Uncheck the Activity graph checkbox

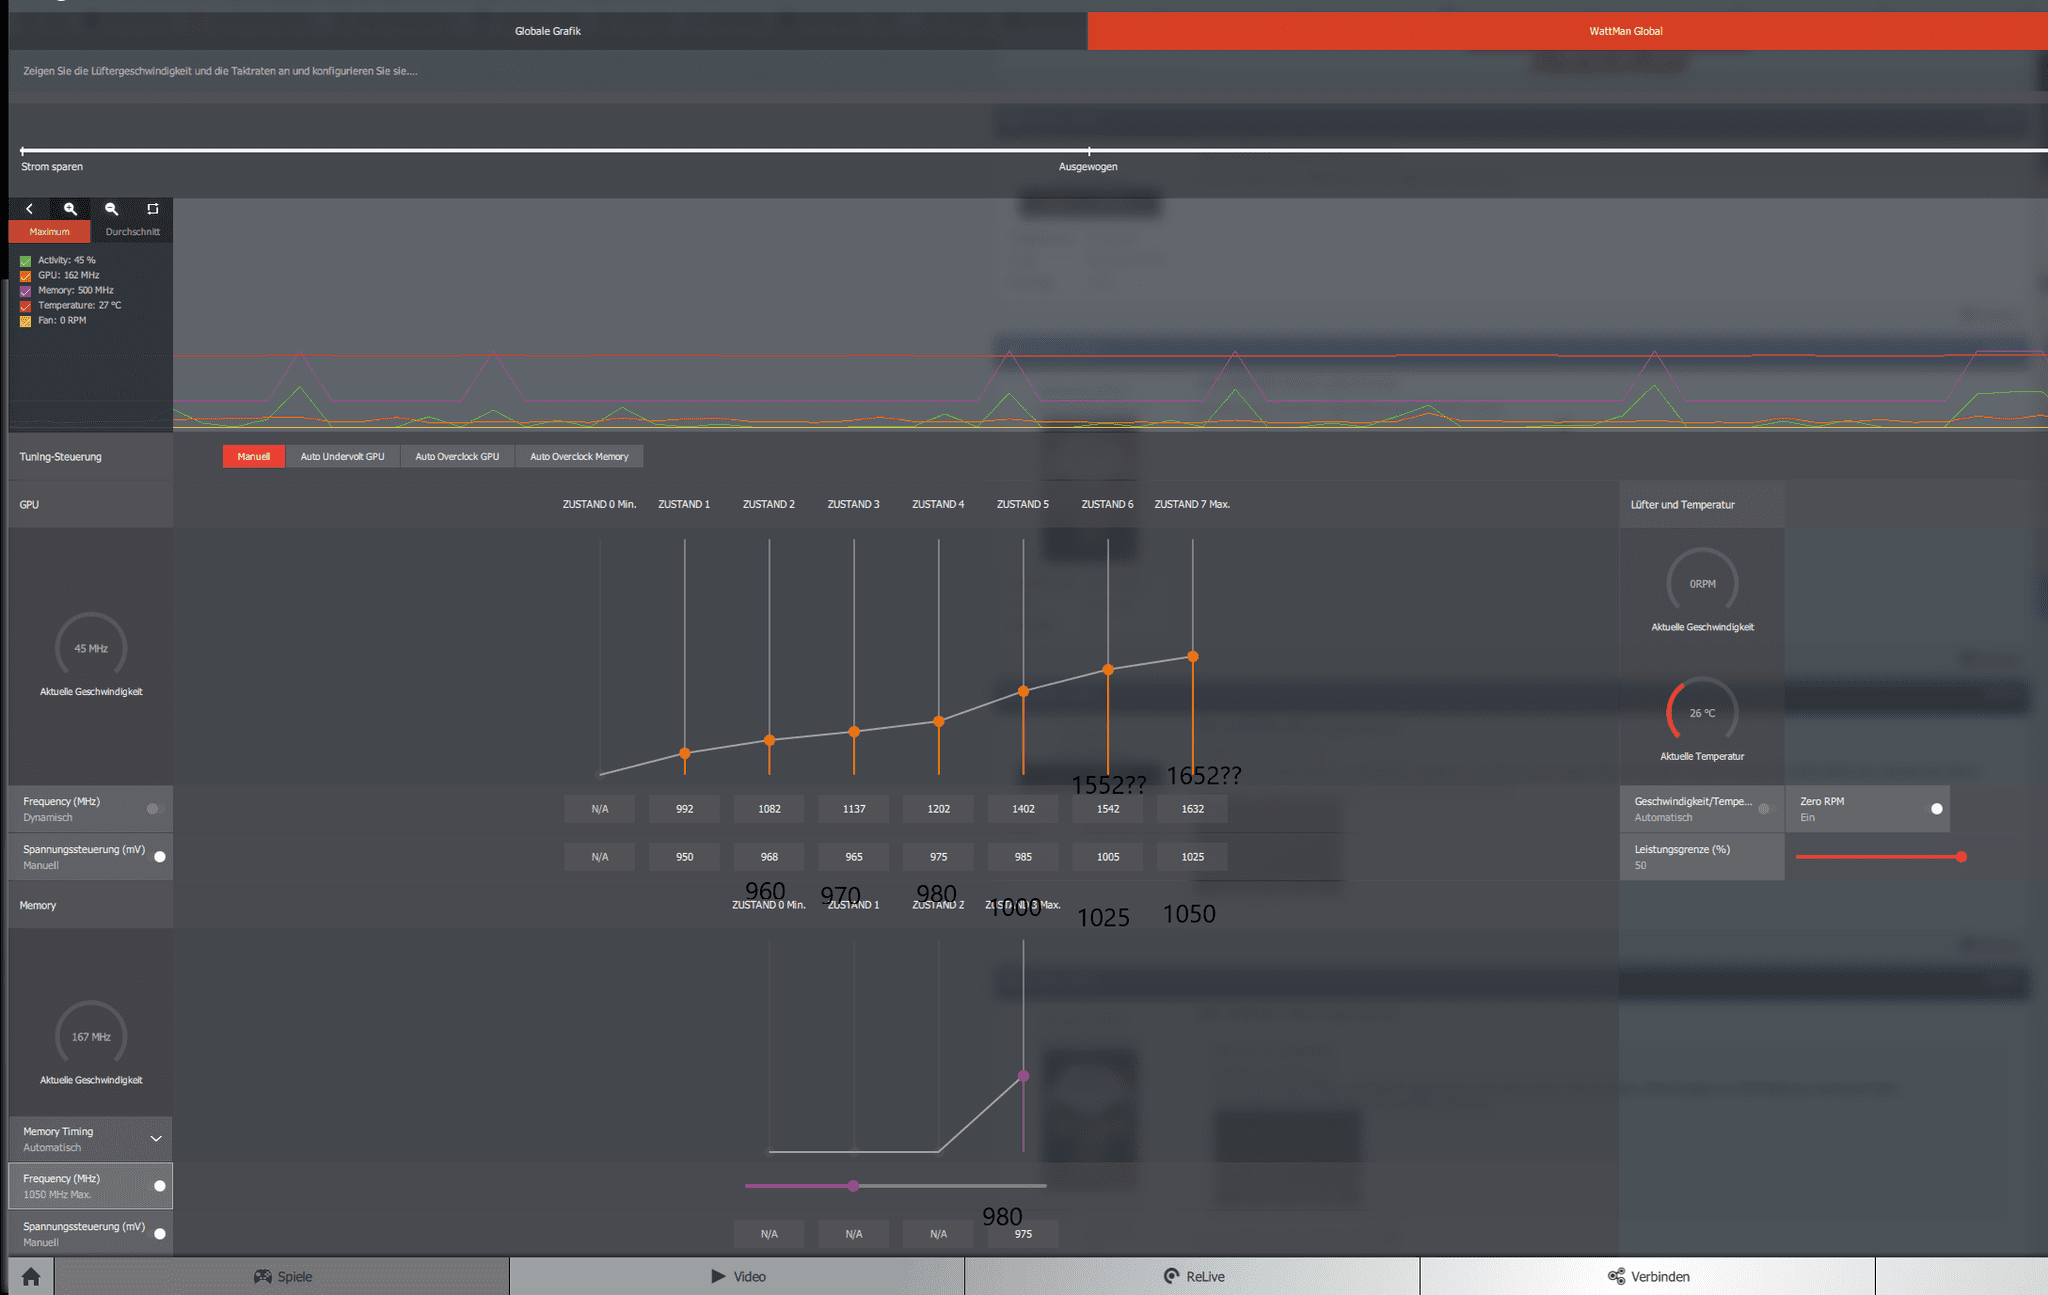[26, 261]
